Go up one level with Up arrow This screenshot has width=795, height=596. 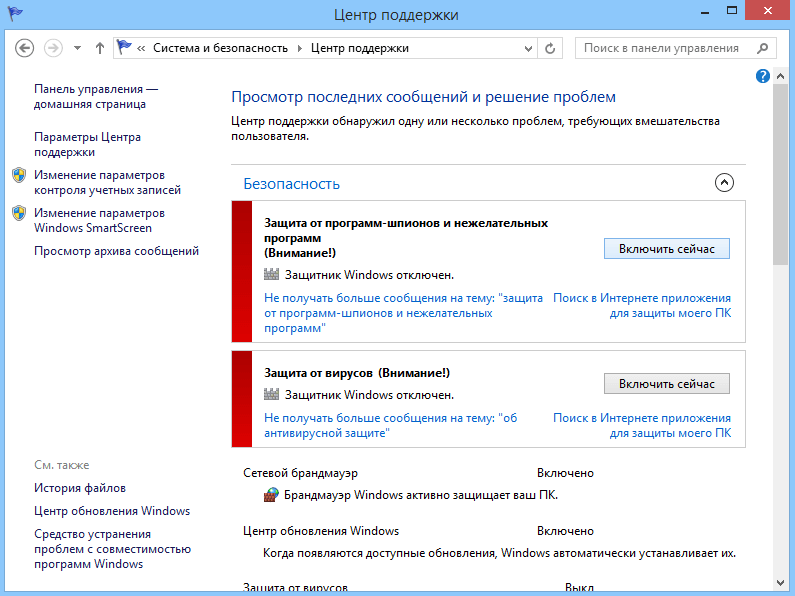(100, 48)
